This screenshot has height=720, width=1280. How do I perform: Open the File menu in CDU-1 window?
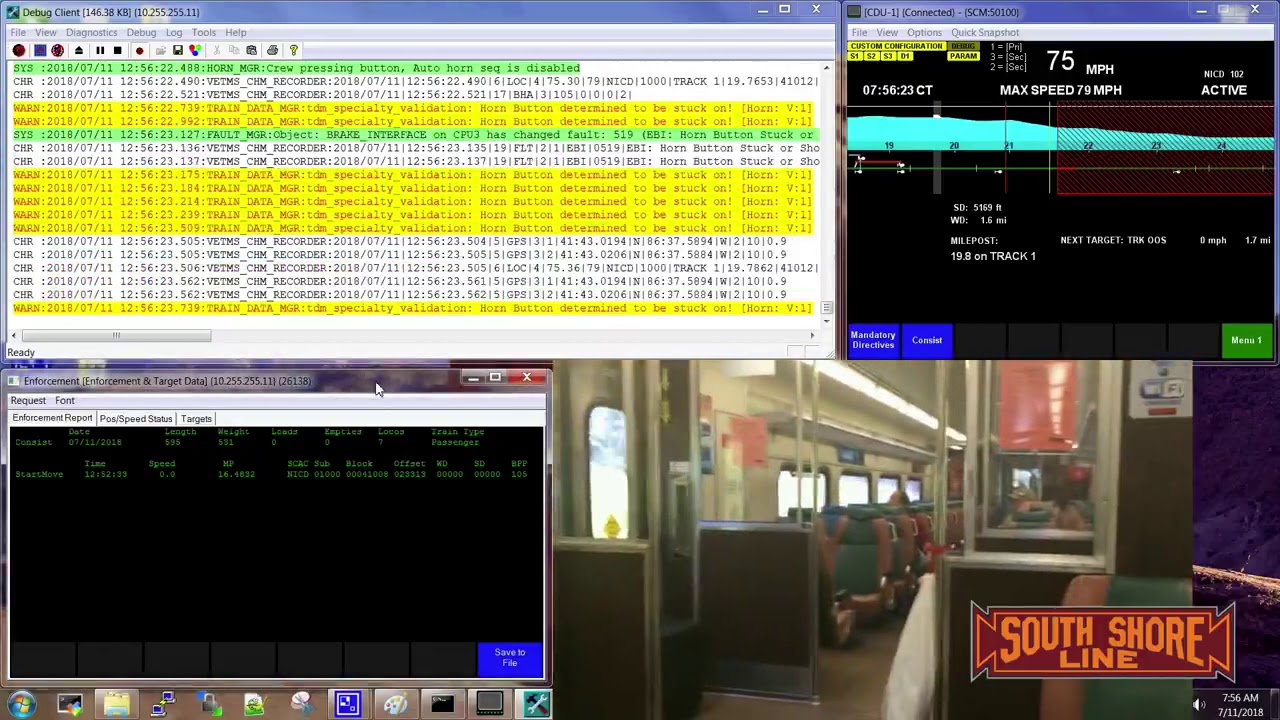click(x=859, y=32)
